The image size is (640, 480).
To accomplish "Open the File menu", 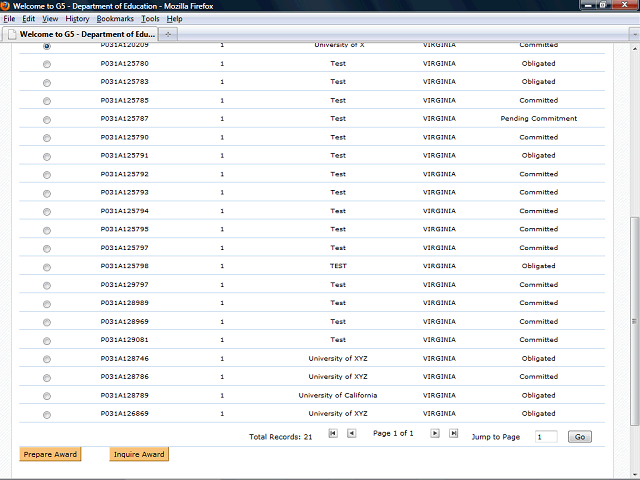I will click(x=9, y=19).
